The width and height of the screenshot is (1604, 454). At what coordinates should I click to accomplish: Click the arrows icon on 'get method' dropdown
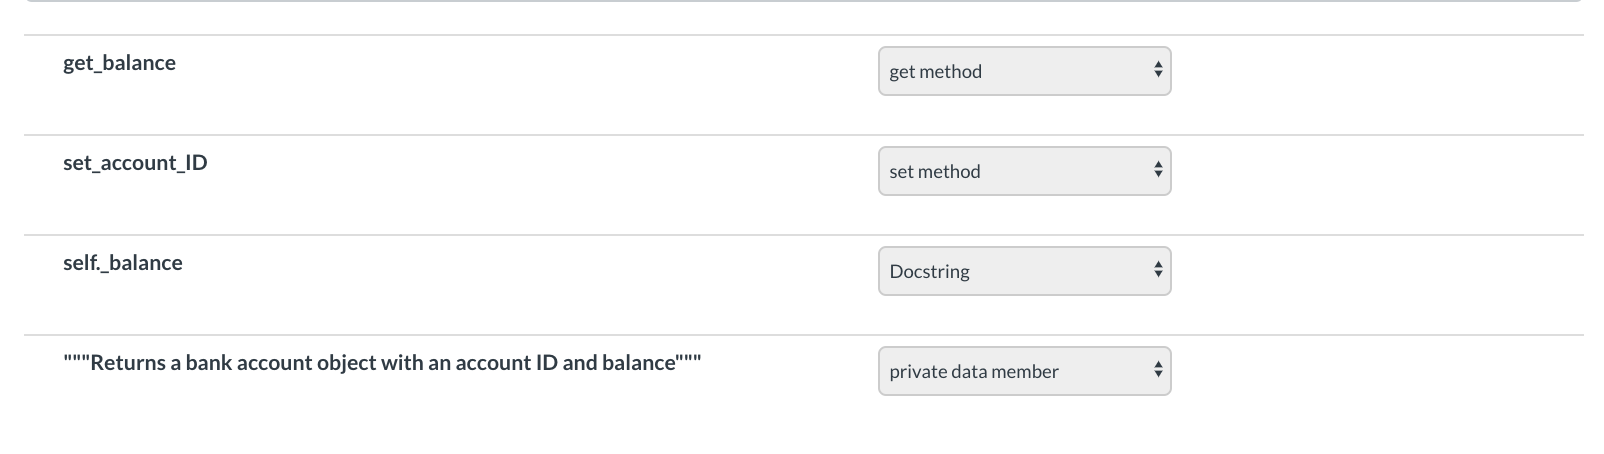(1158, 71)
